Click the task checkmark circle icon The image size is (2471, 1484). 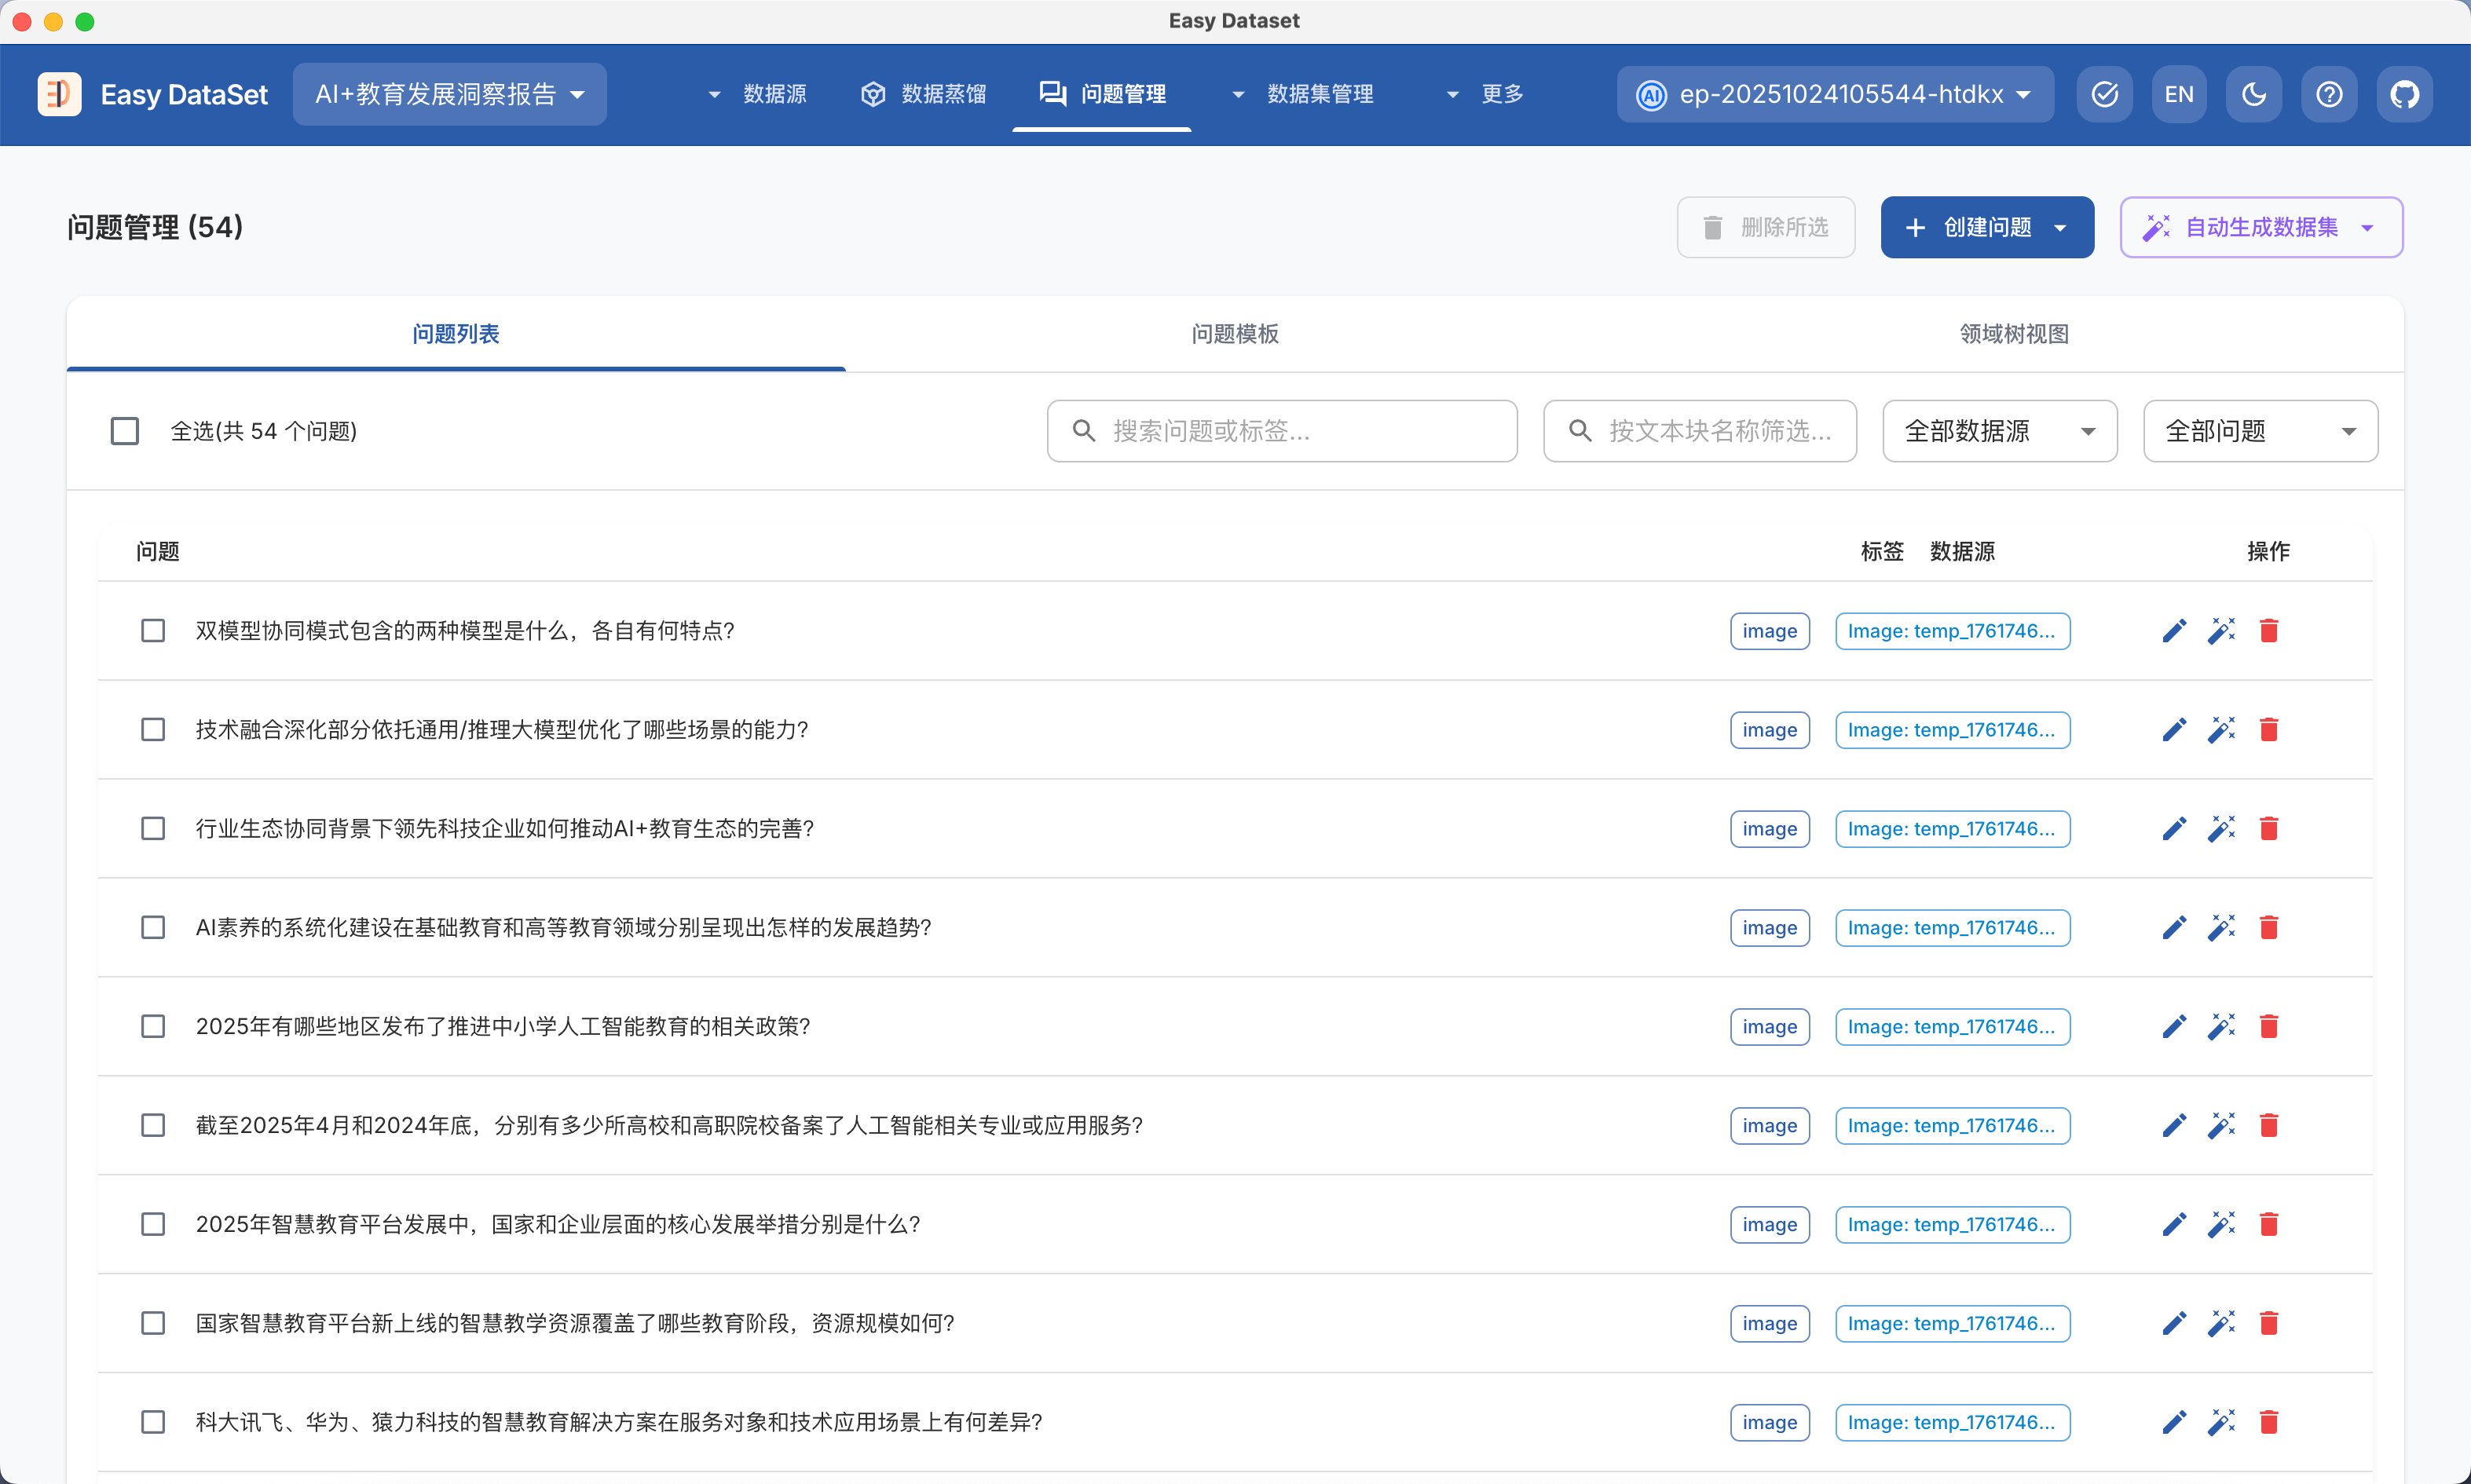pyautogui.click(x=2104, y=94)
